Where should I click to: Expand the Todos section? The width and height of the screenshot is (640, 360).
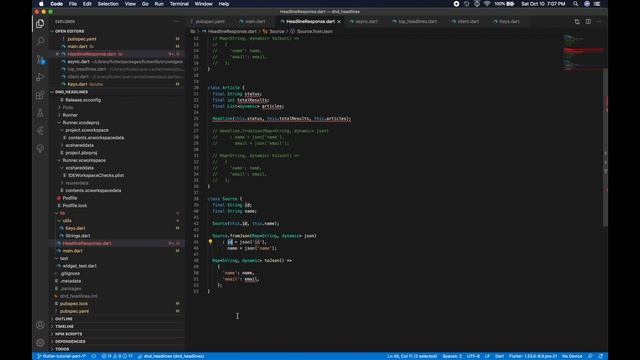[62, 349]
